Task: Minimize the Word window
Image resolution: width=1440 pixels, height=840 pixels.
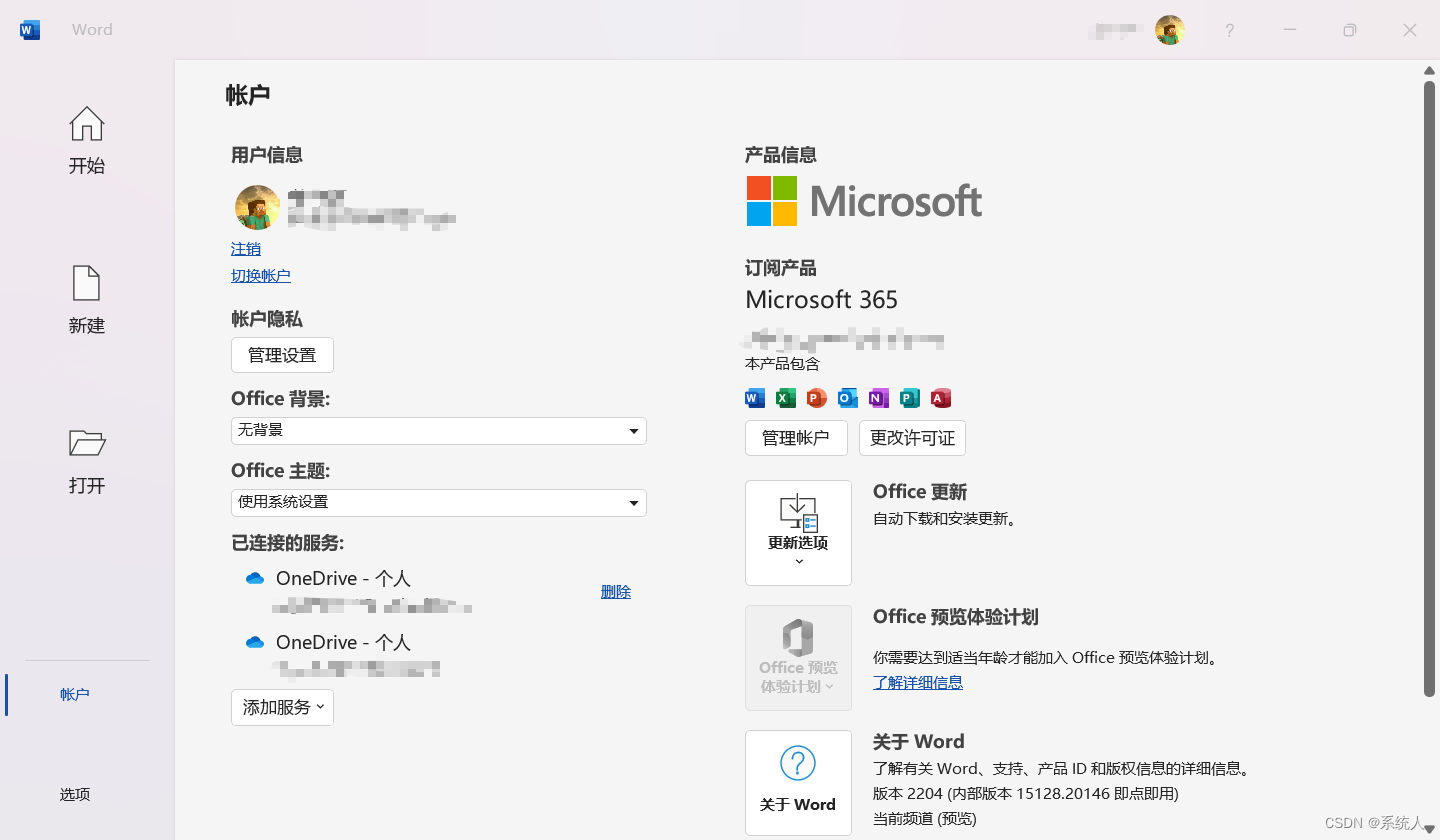Action: click(1290, 30)
